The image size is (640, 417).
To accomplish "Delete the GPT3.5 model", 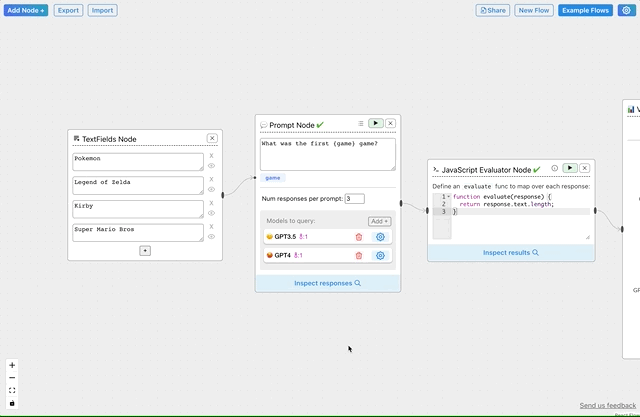I will point(359,237).
